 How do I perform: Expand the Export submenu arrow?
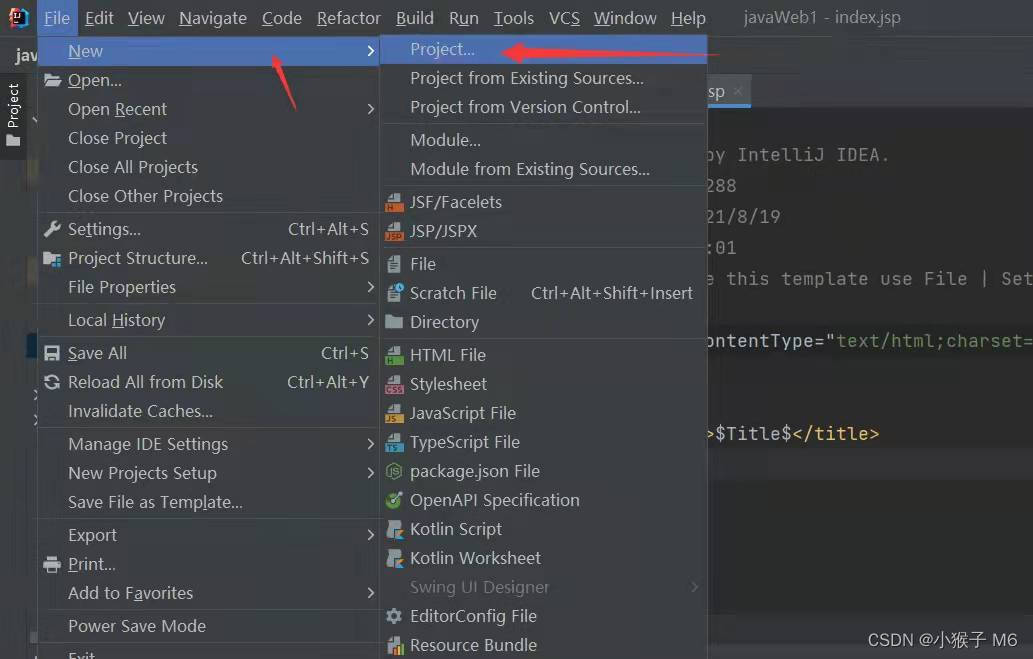[x=370, y=535]
